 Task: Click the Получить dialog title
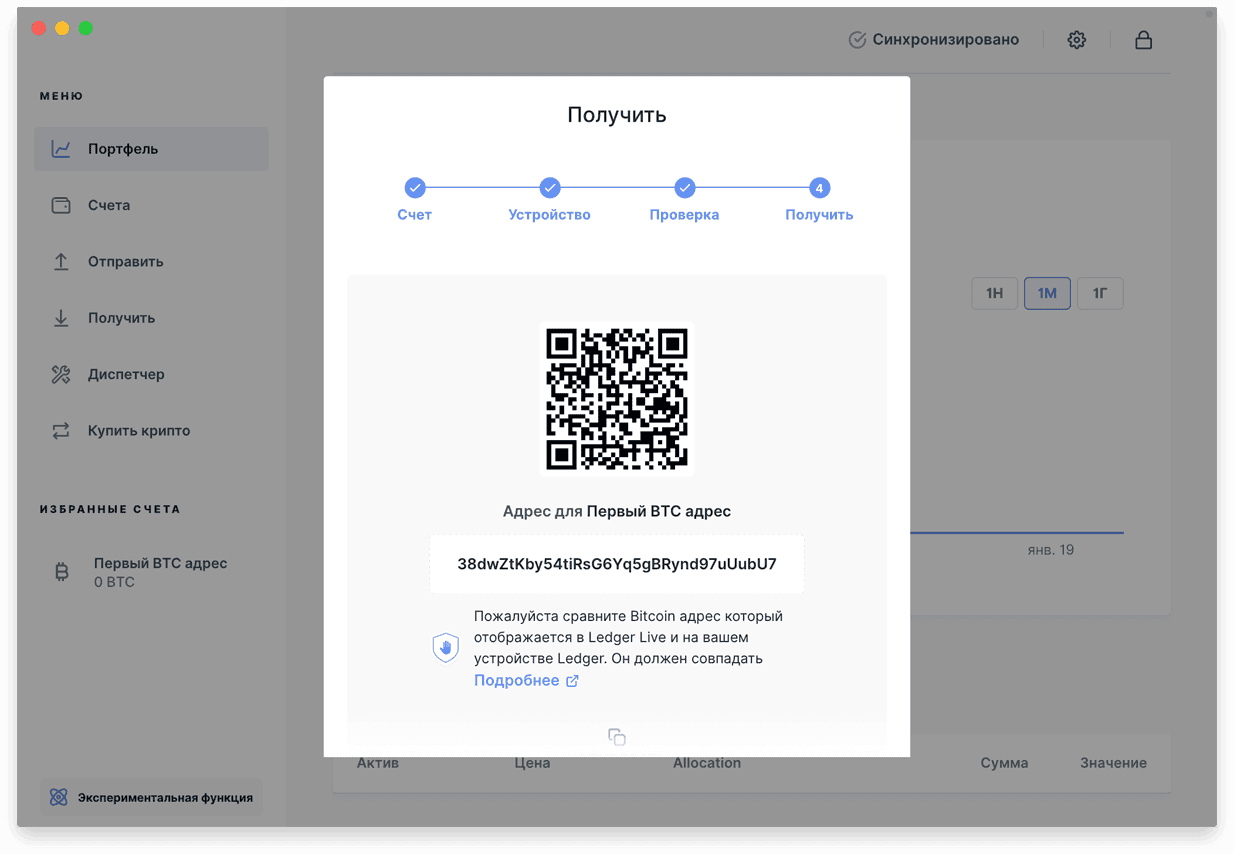617,115
